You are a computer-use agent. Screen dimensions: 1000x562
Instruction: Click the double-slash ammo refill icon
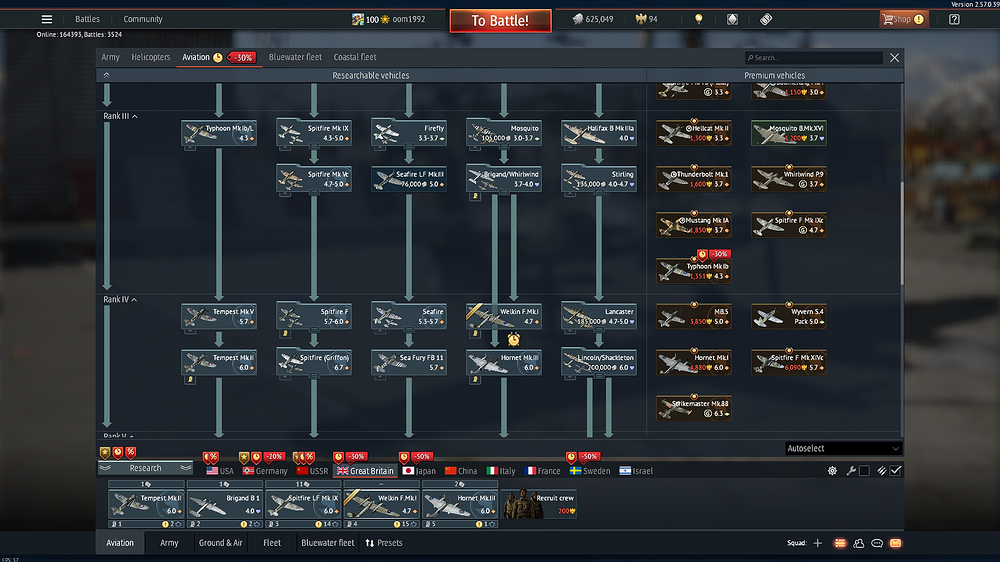click(x=881, y=471)
